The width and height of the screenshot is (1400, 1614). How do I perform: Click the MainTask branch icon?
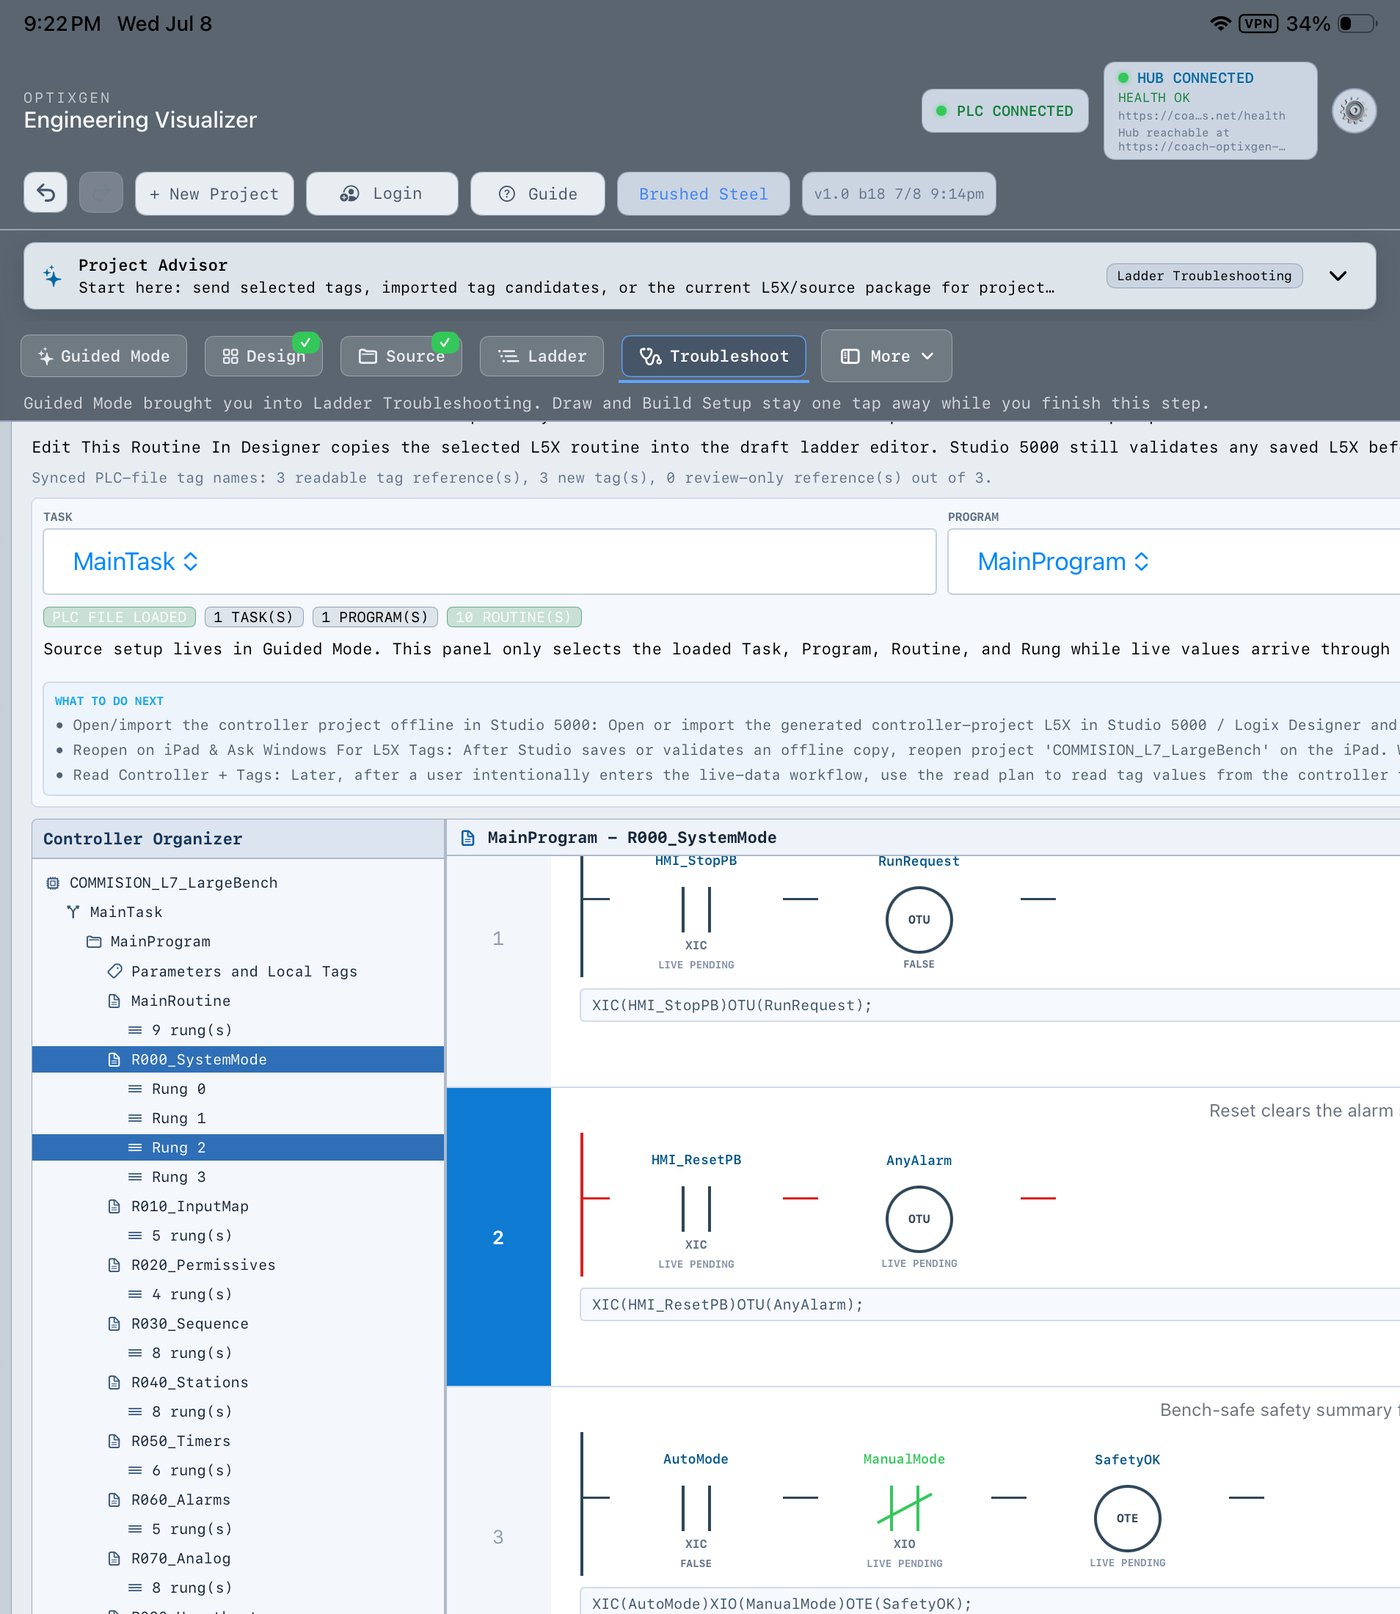tap(73, 912)
